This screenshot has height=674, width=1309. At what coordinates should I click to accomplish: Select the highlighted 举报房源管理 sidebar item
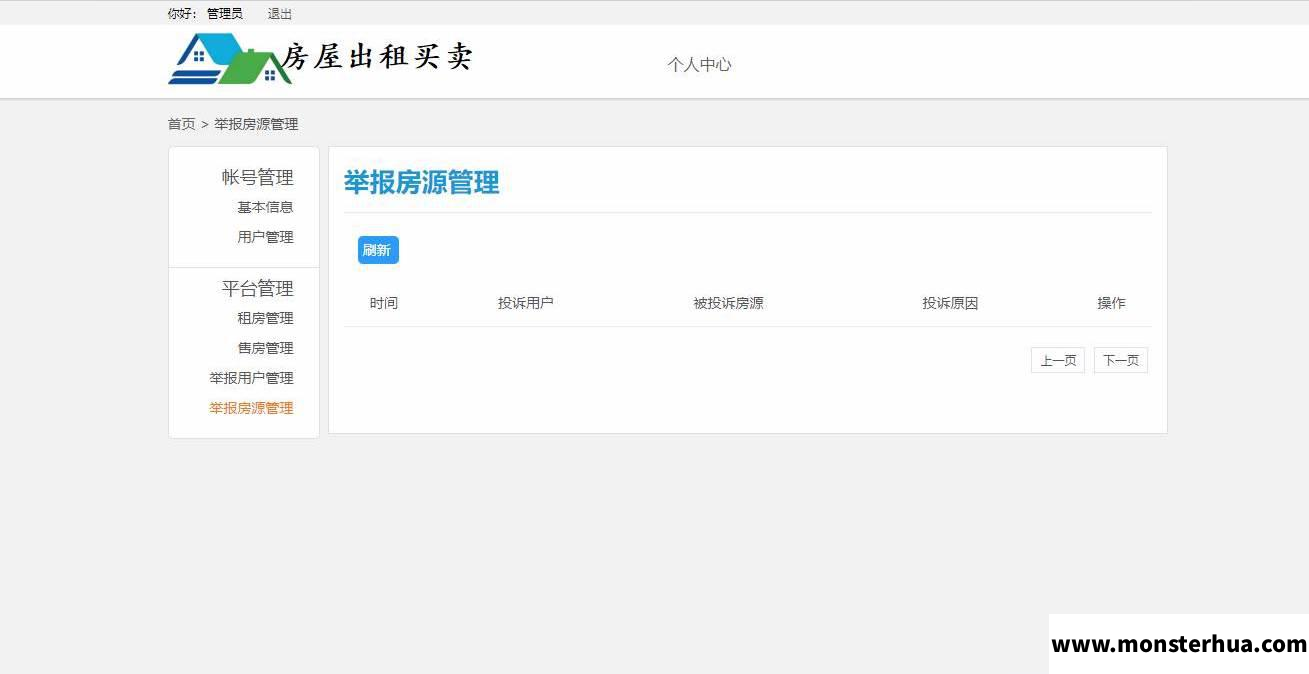click(251, 408)
